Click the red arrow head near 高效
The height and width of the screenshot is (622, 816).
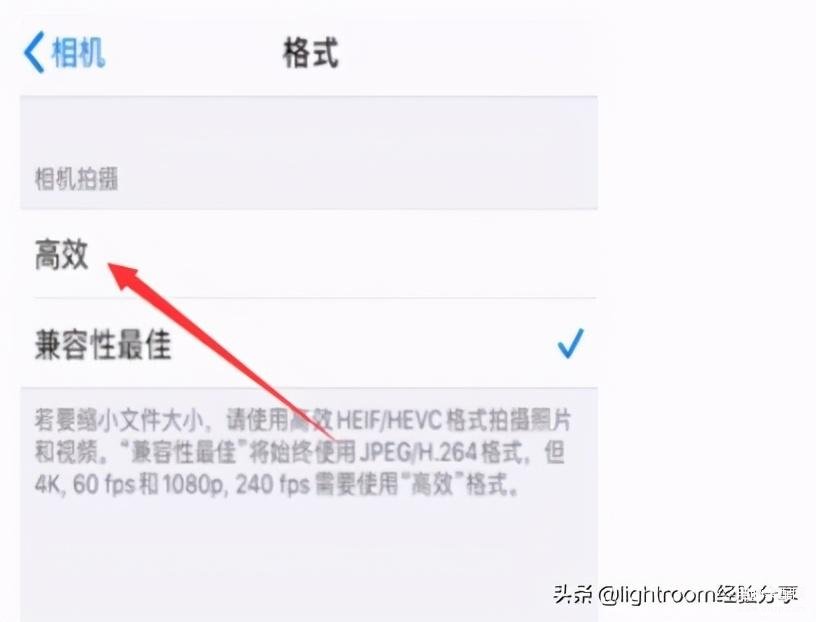pos(123,276)
